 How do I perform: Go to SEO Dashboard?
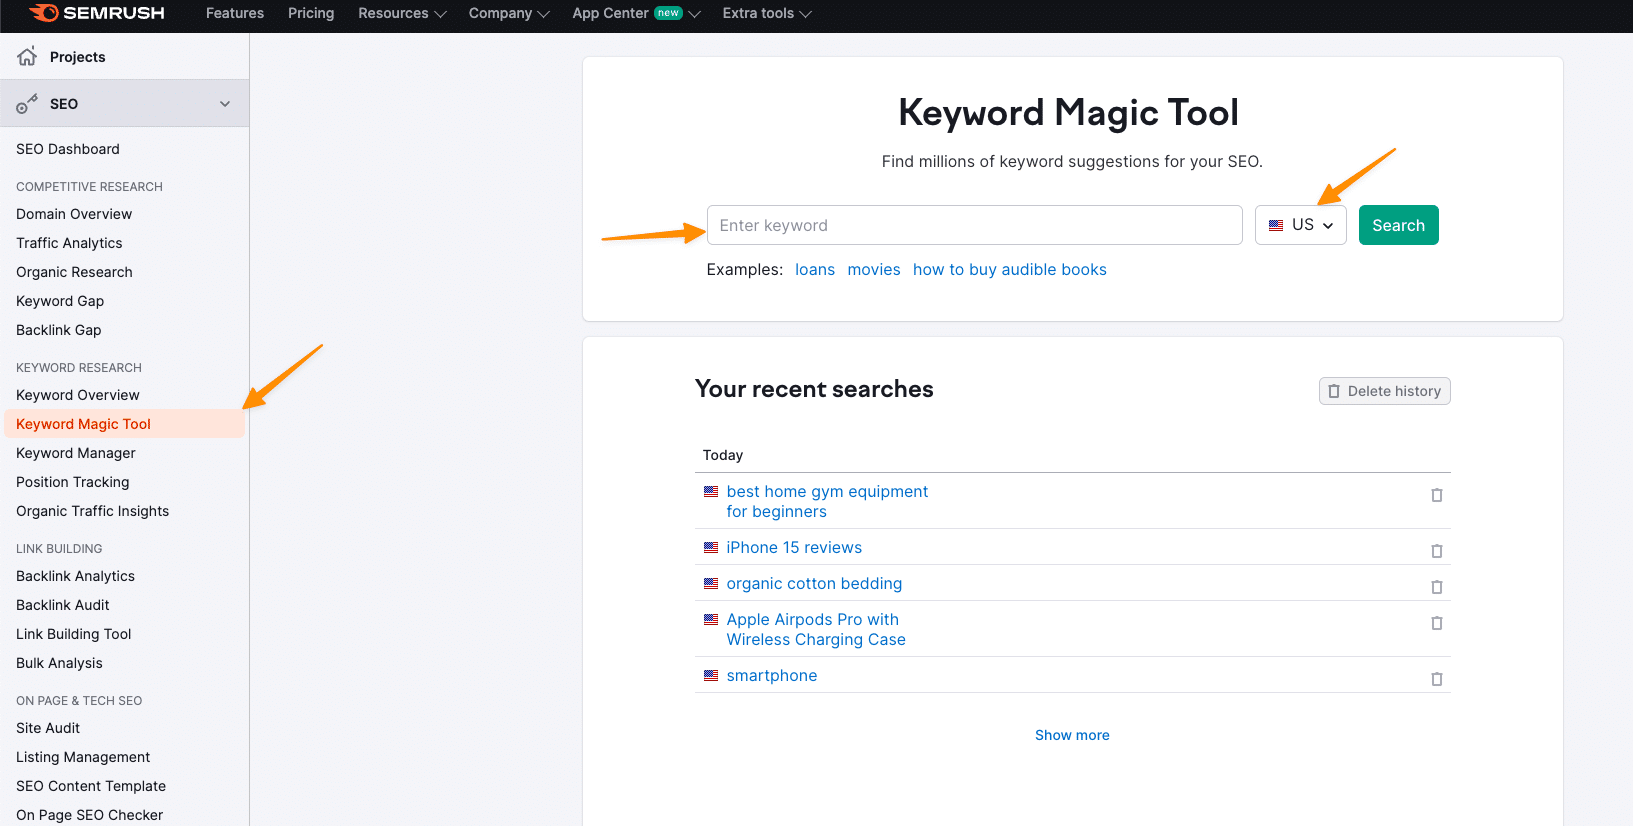(68, 149)
